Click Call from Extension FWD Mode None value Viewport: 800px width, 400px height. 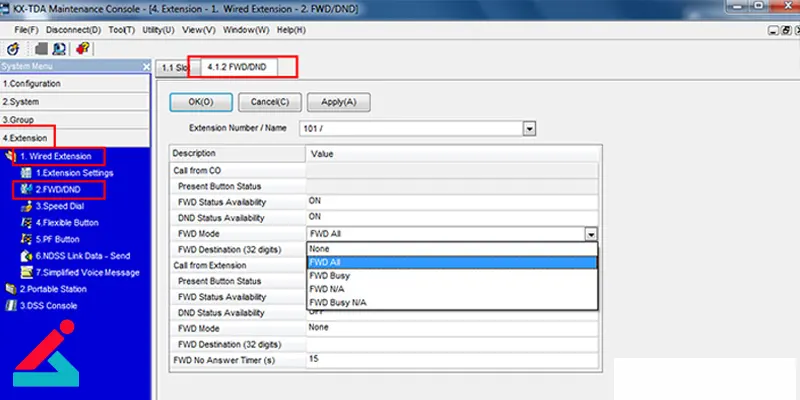click(x=452, y=328)
